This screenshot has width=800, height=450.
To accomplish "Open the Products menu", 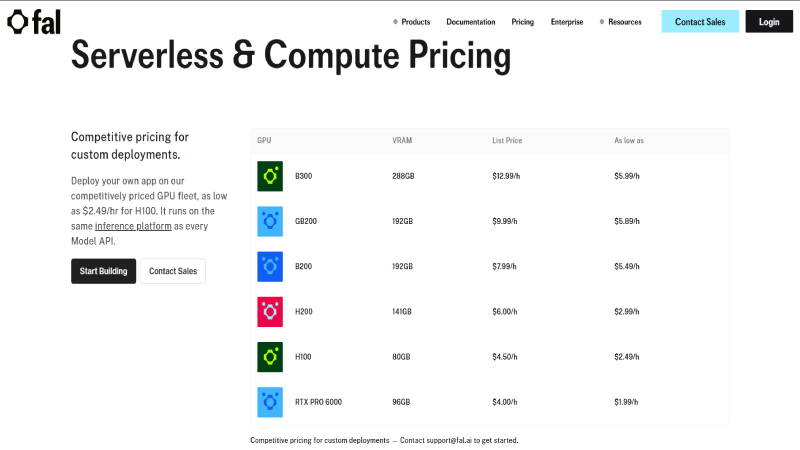I will coord(412,22).
